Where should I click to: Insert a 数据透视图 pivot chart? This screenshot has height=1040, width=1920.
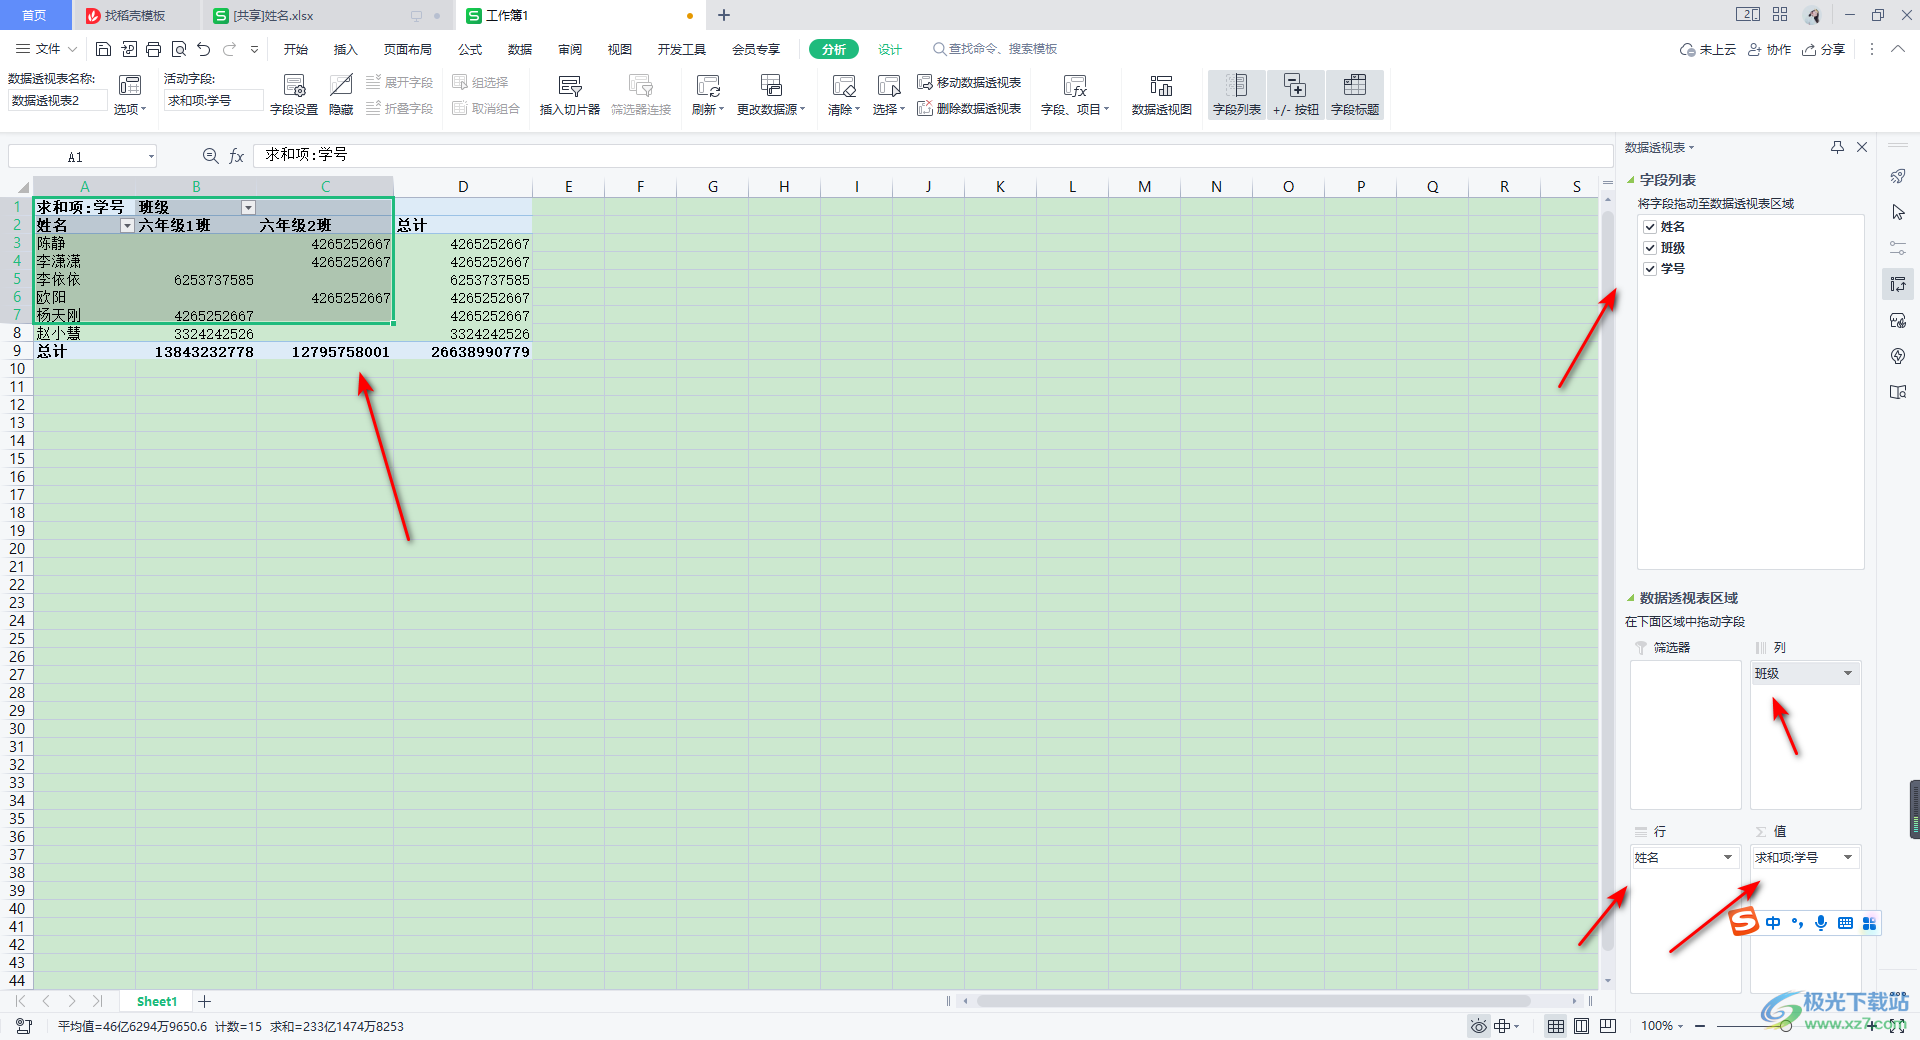click(1161, 95)
